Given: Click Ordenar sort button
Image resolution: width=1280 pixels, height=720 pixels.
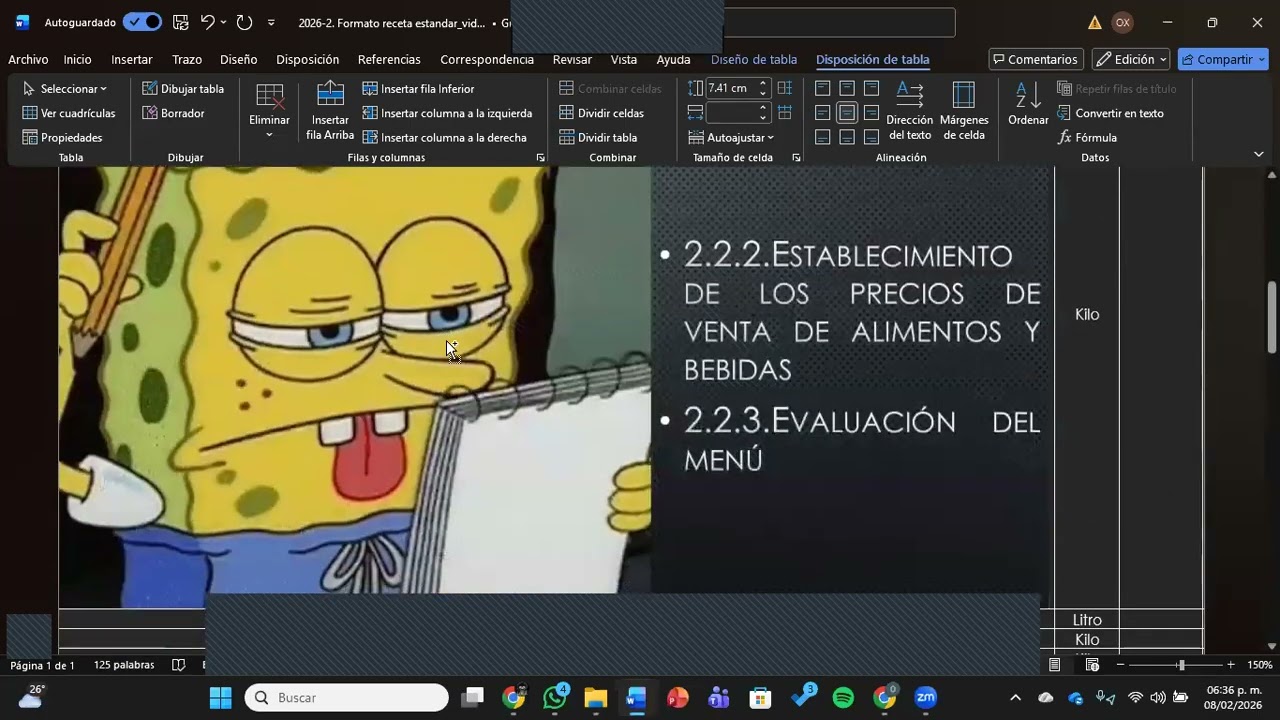Looking at the screenshot, I should (1028, 104).
